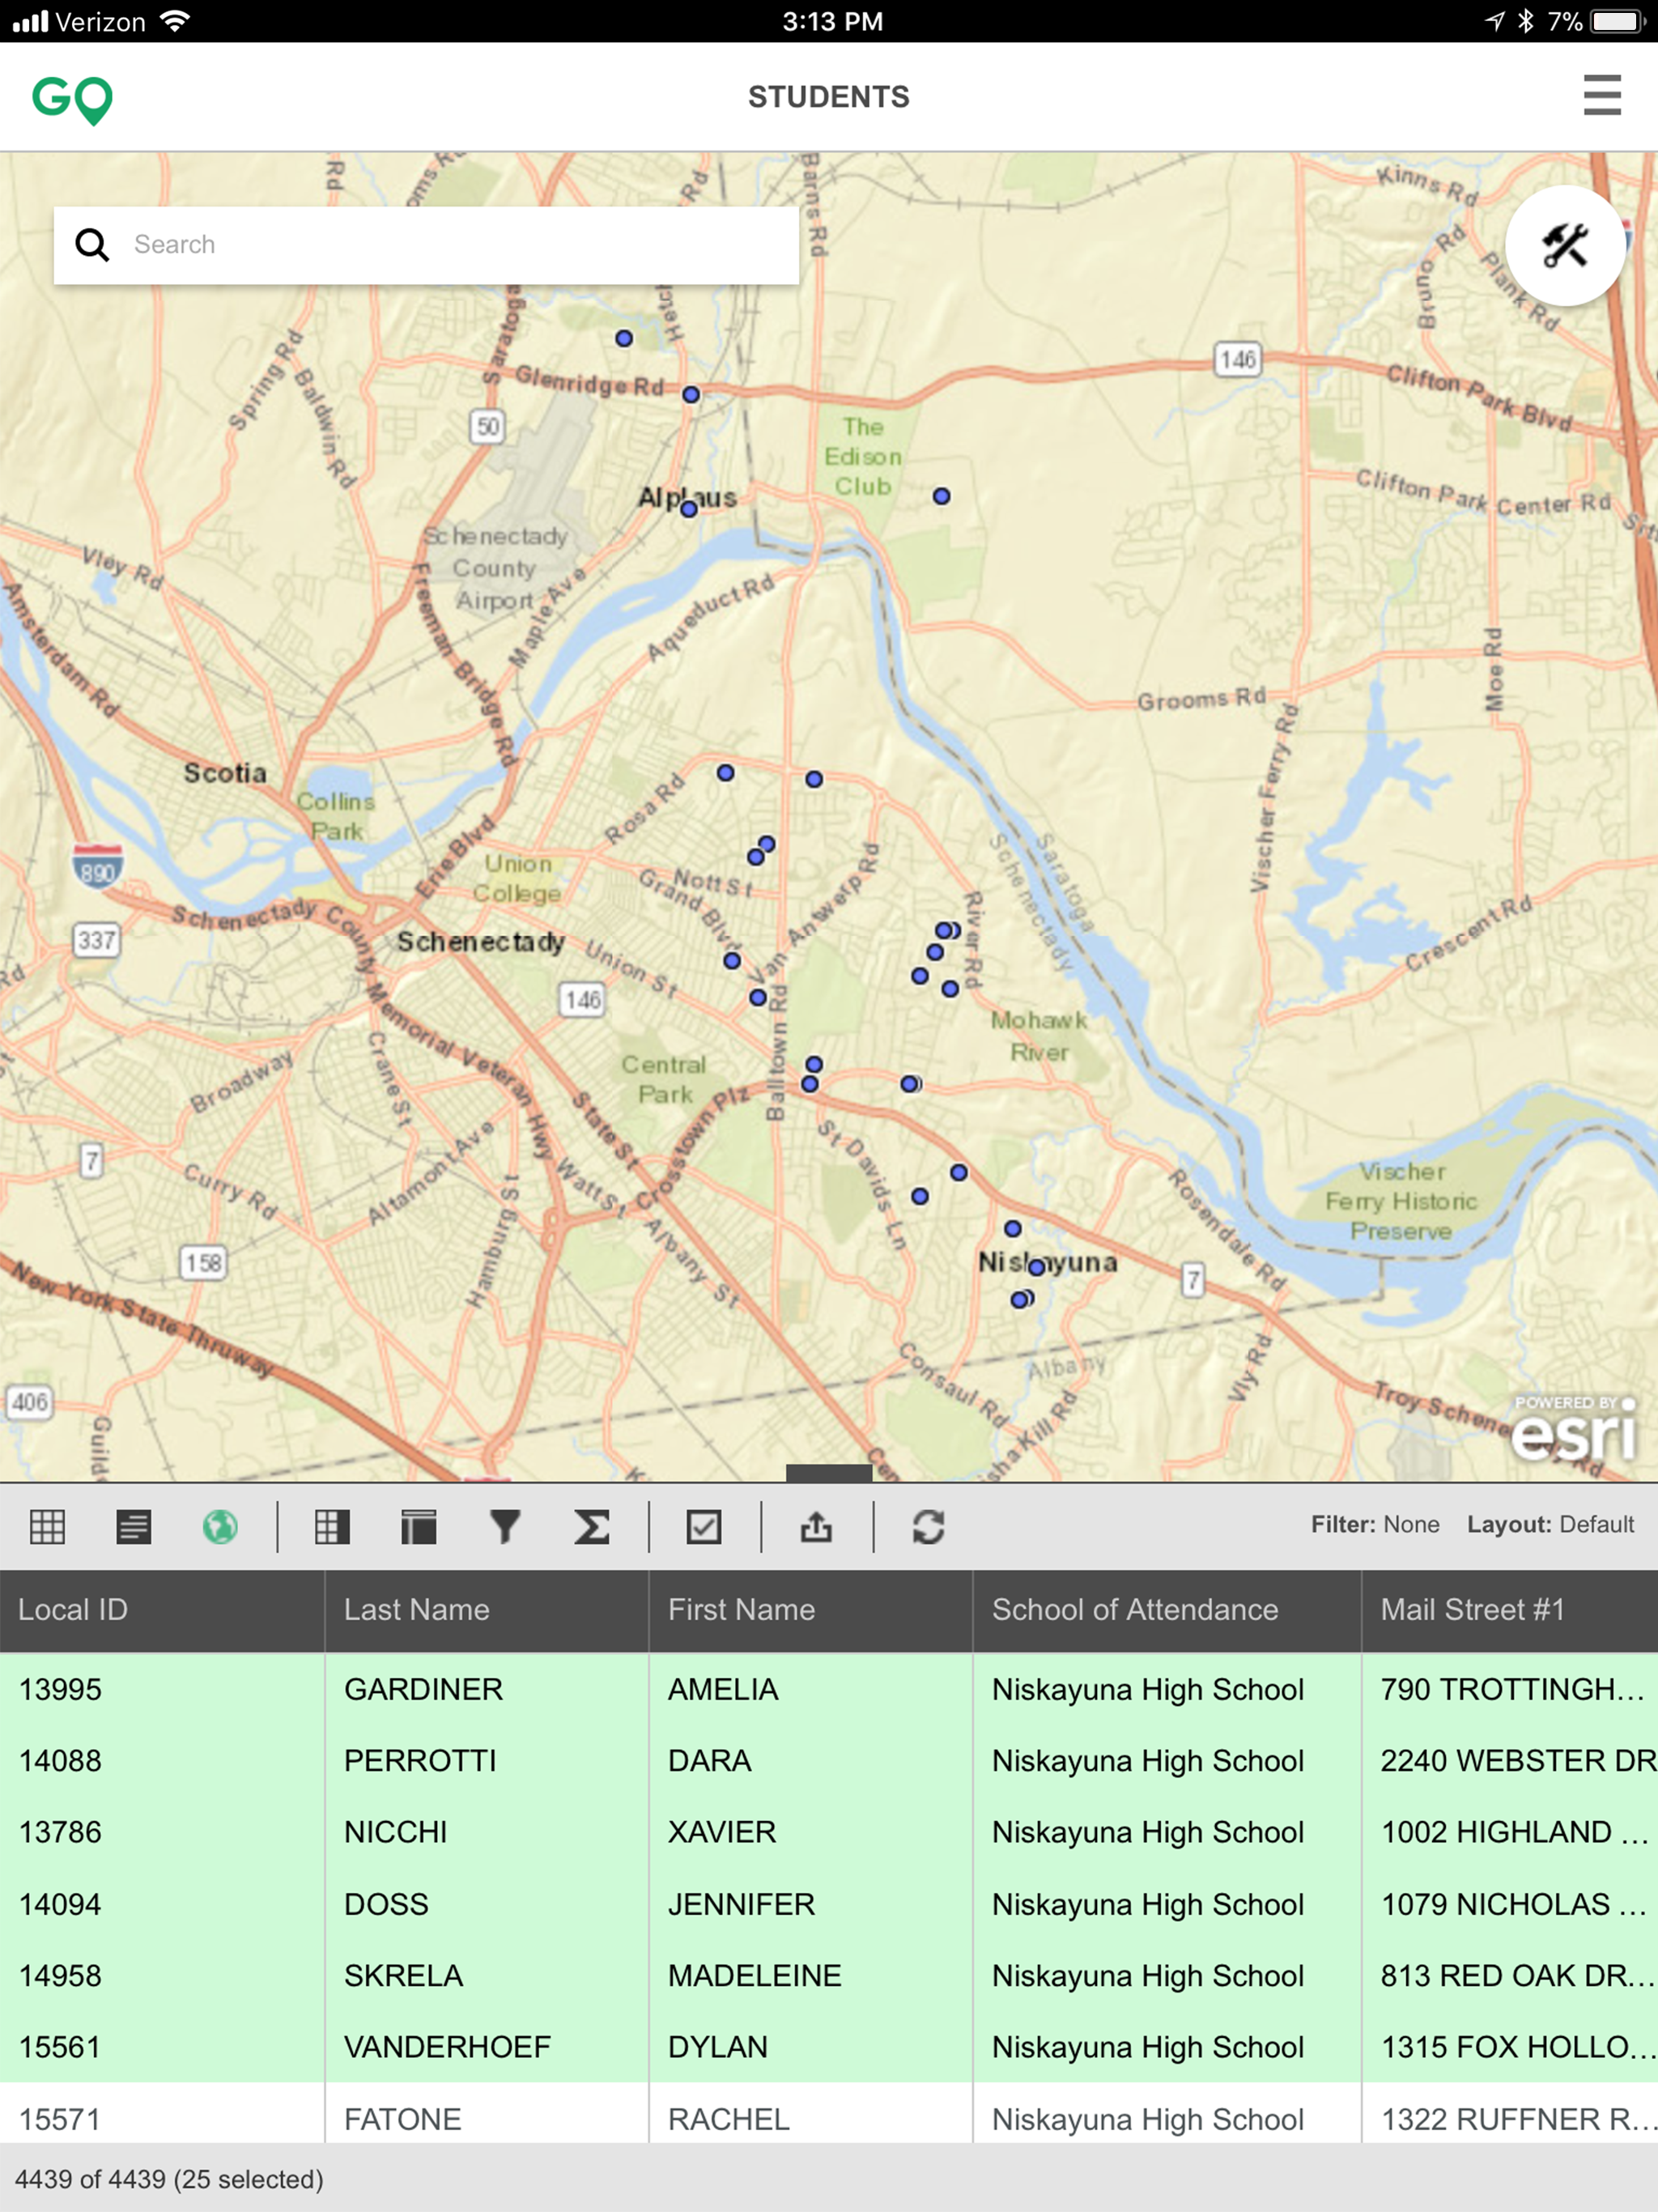The width and height of the screenshot is (1658, 2212).
Task: Click the Layout: Default label
Action: (x=1550, y=1524)
